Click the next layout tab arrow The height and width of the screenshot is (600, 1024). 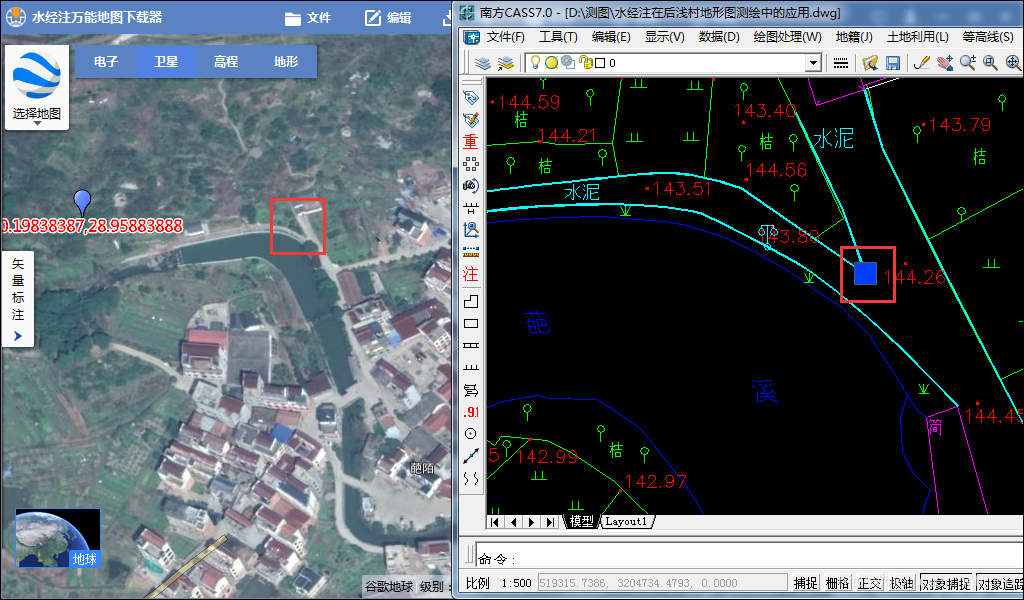click(x=532, y=522)
